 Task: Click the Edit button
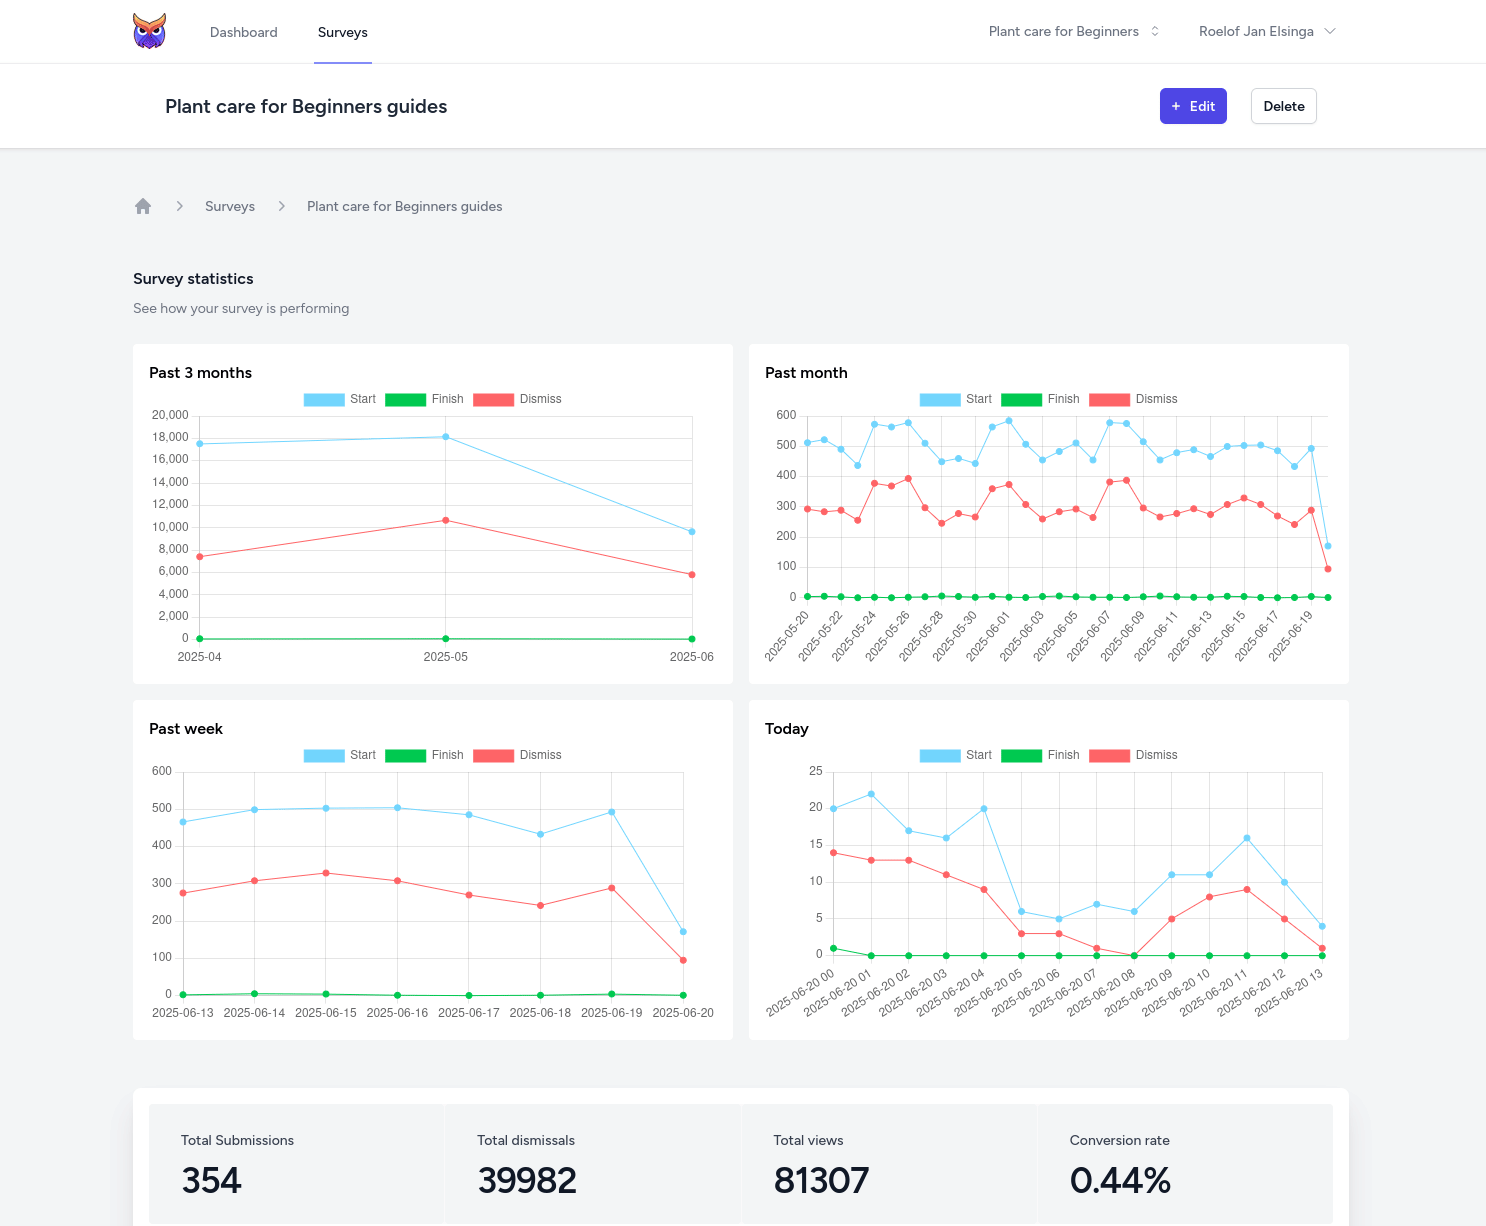(x=1193, y=106)
